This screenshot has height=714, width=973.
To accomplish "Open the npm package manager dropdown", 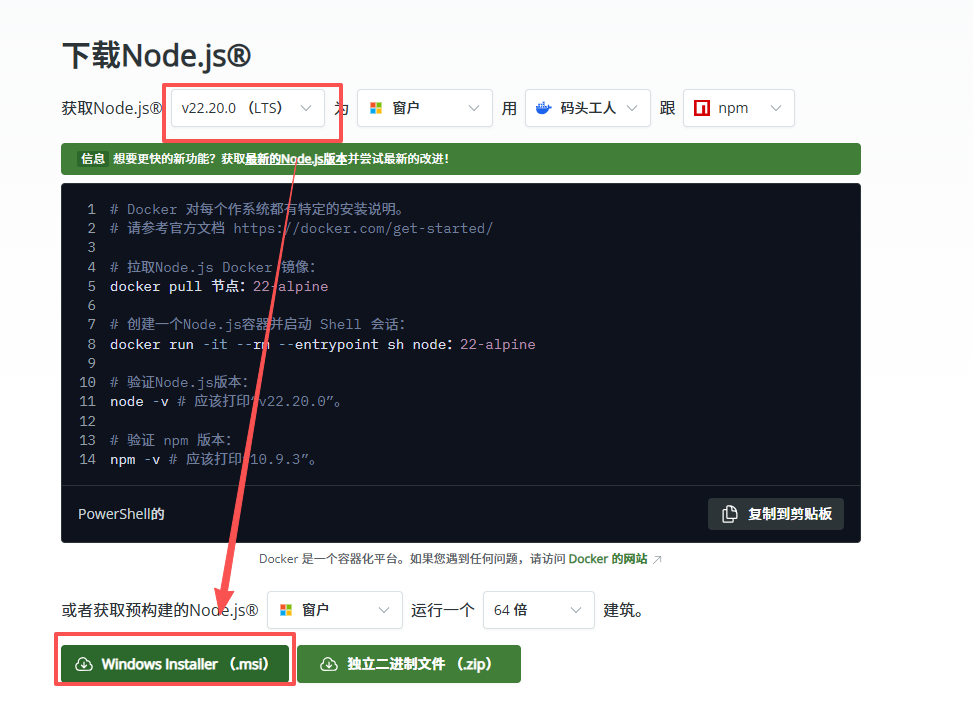I will (738, 108).
